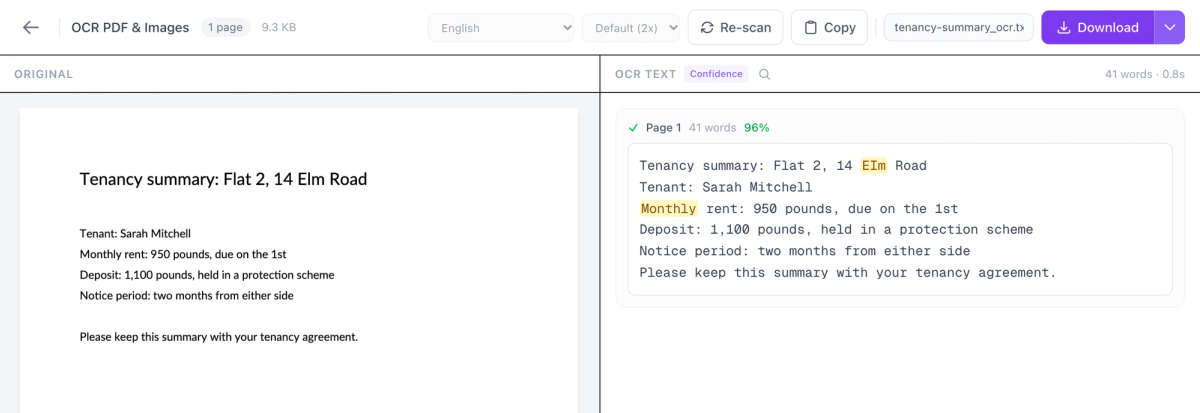Click the '41 words' count beside Page 1
Image resolution: width=1200 pixels, height=413 pixels.
pos(713,128)
